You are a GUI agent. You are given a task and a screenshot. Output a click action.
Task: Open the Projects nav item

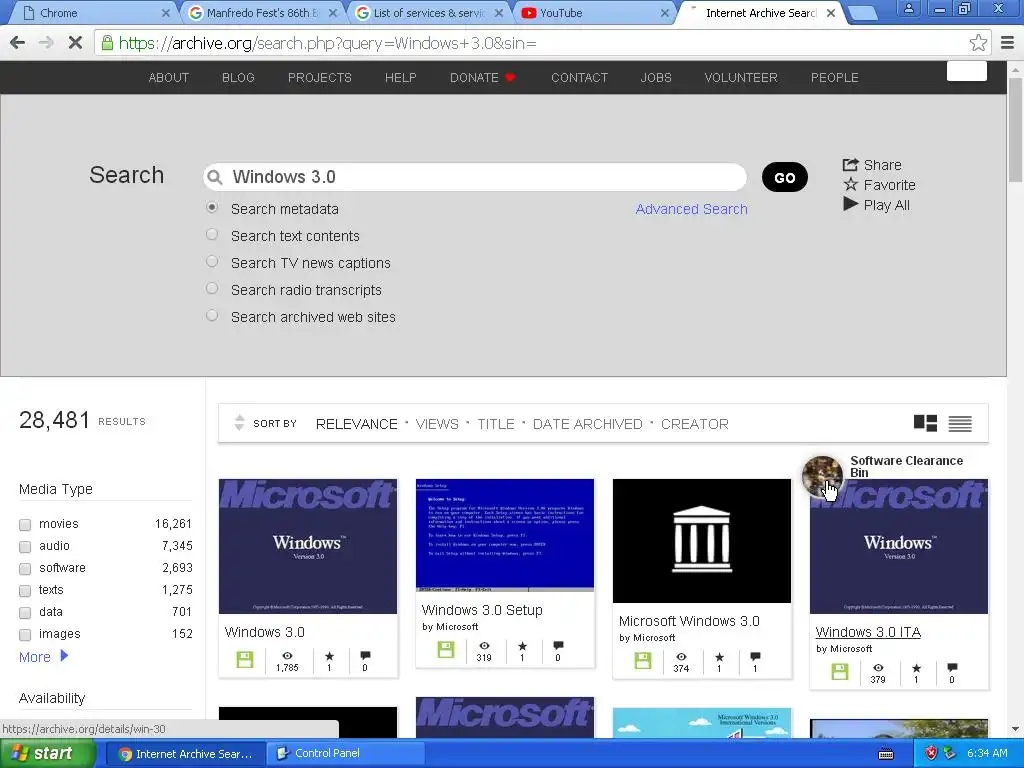[319, 78]
